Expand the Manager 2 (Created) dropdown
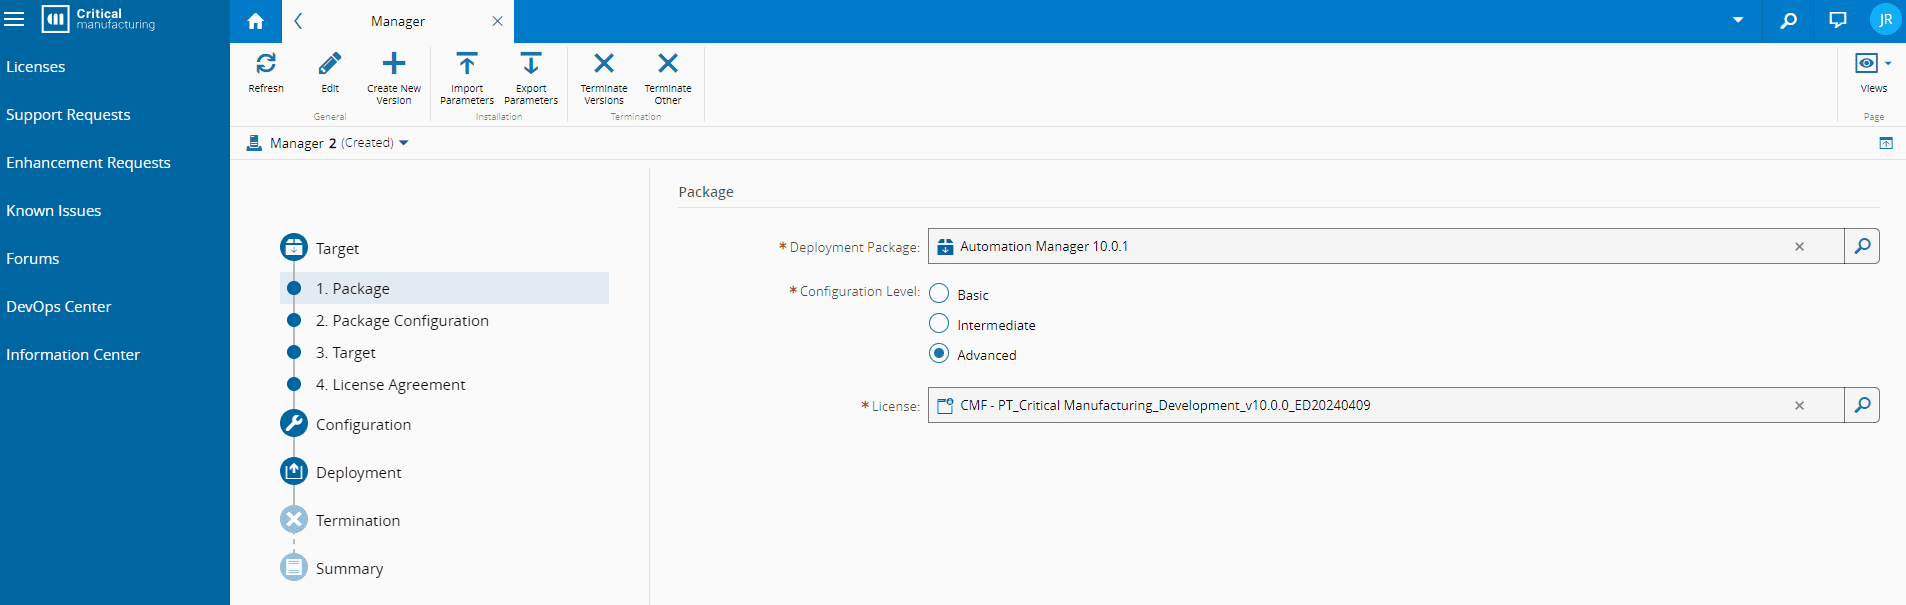This screenshot has height=605, width=1906. (x=404, y=143)
